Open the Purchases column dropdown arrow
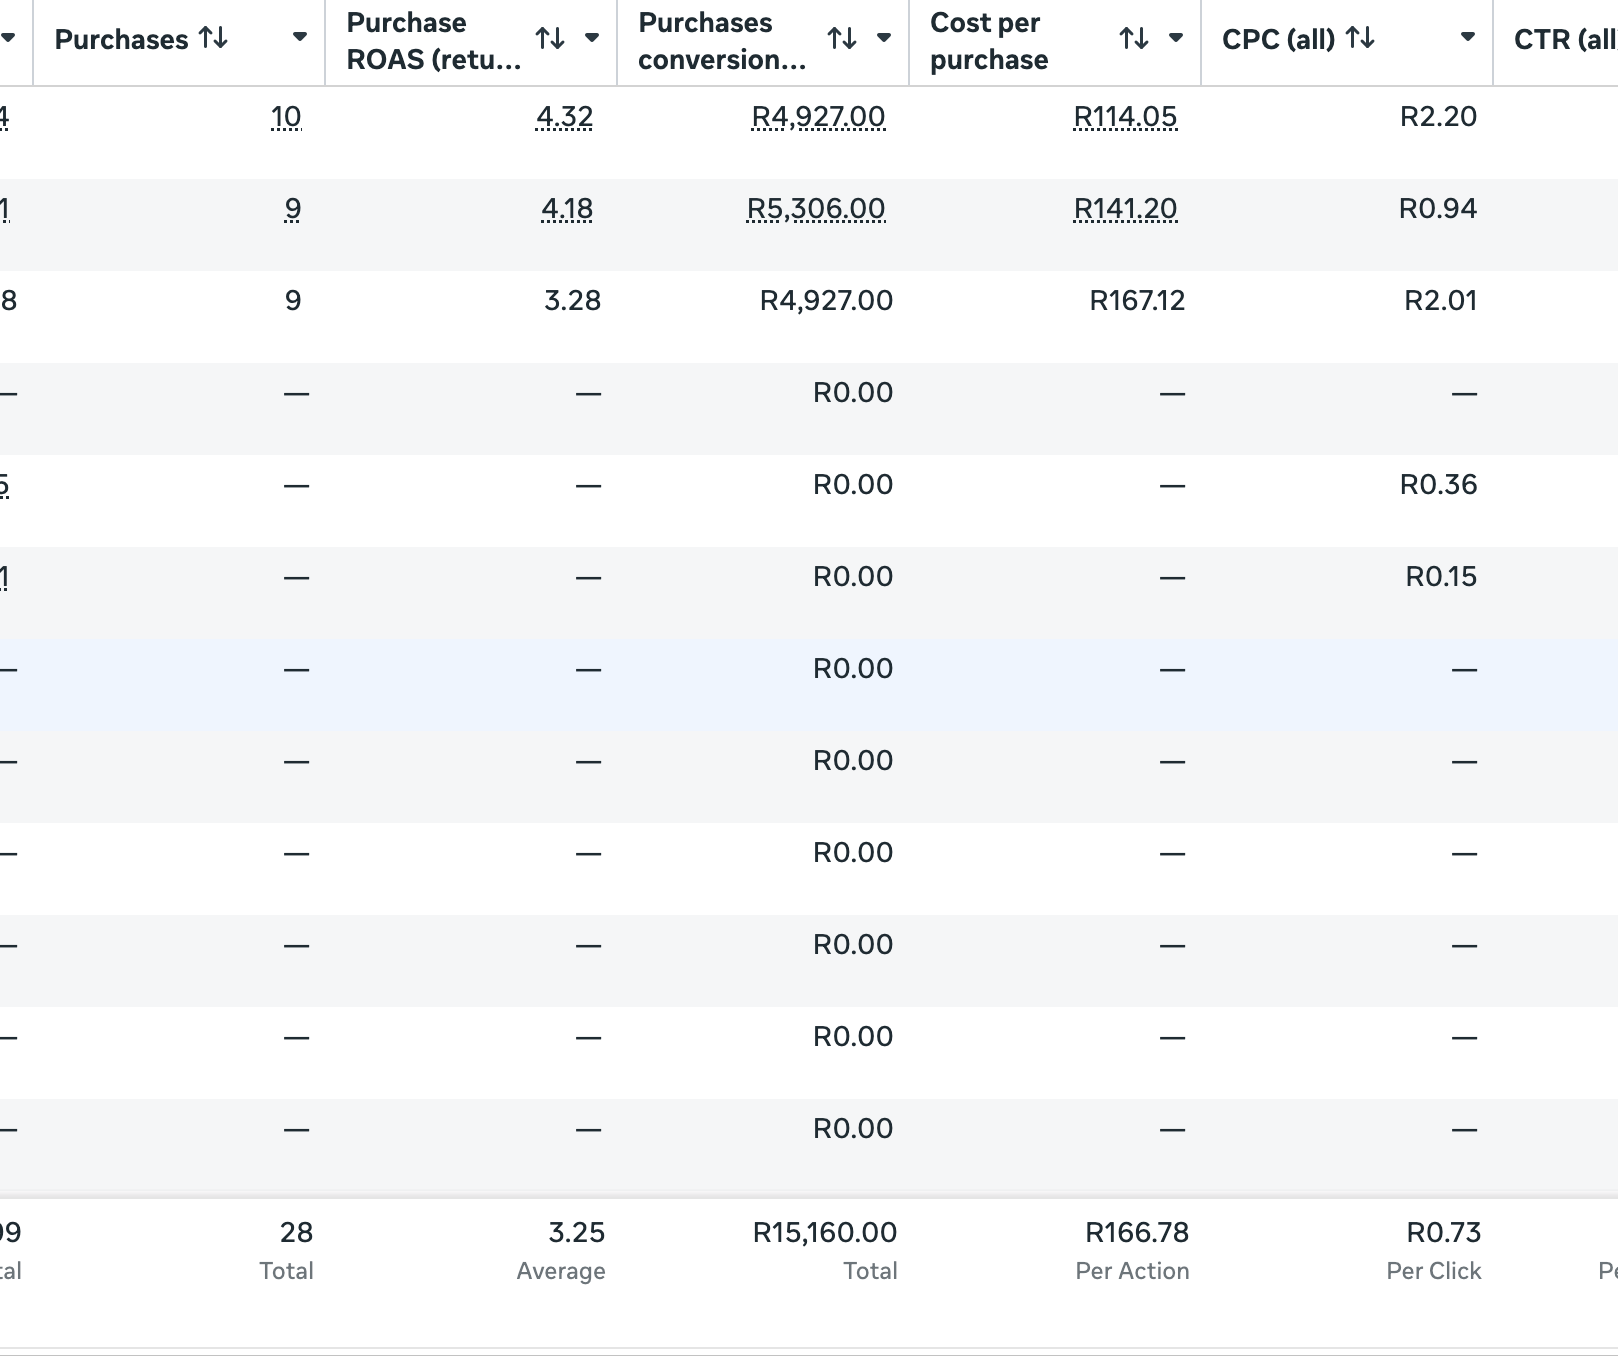1618x1356 pixels. pos(299,38)
